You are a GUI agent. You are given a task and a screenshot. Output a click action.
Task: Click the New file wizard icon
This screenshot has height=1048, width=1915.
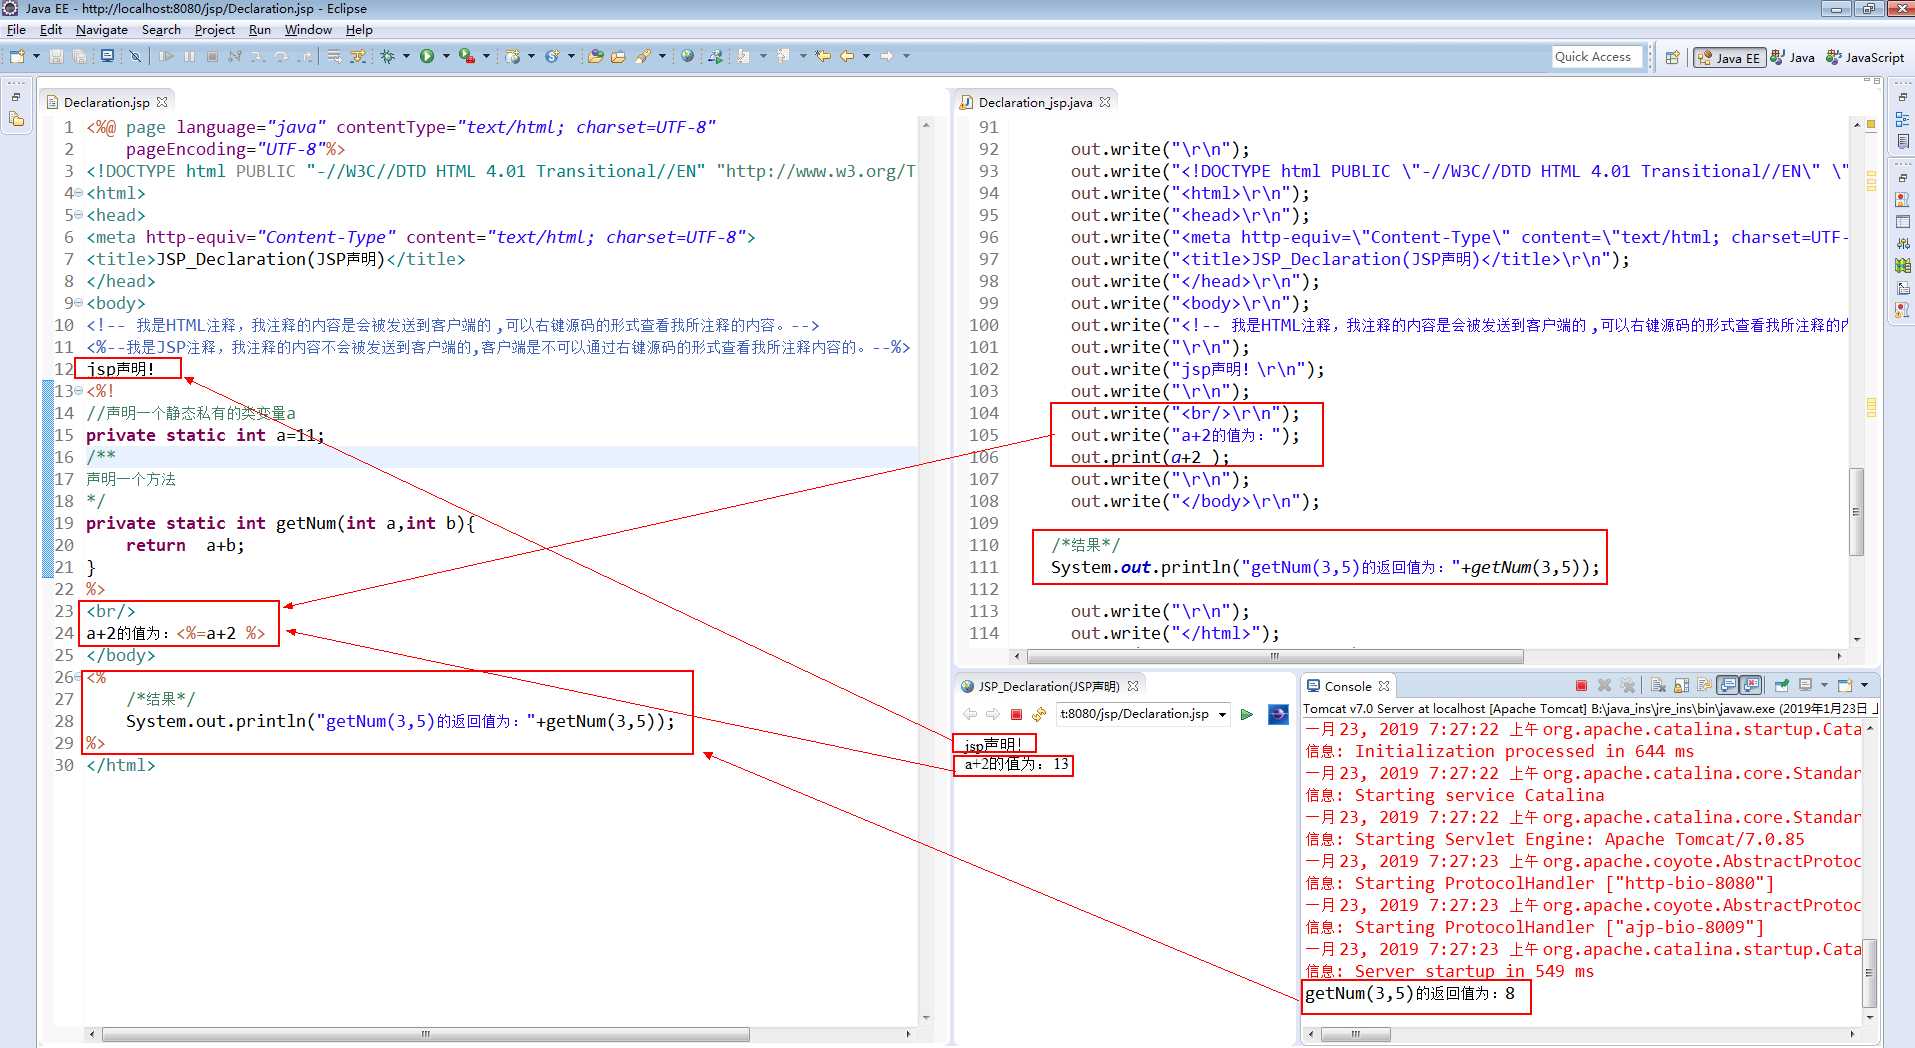tap(17, 56)
